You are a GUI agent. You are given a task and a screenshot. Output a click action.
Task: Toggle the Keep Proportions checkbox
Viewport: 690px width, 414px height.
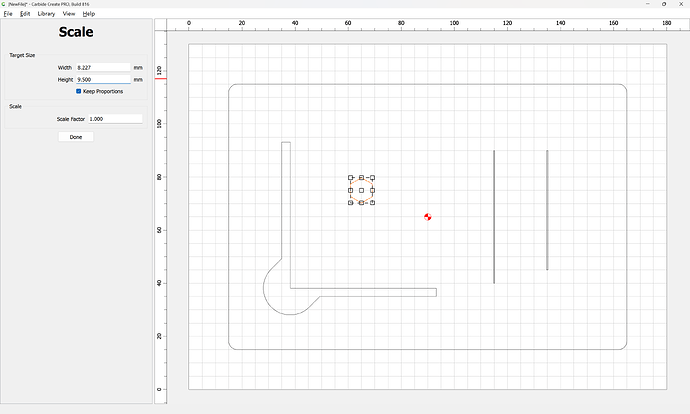pos(79,91)
